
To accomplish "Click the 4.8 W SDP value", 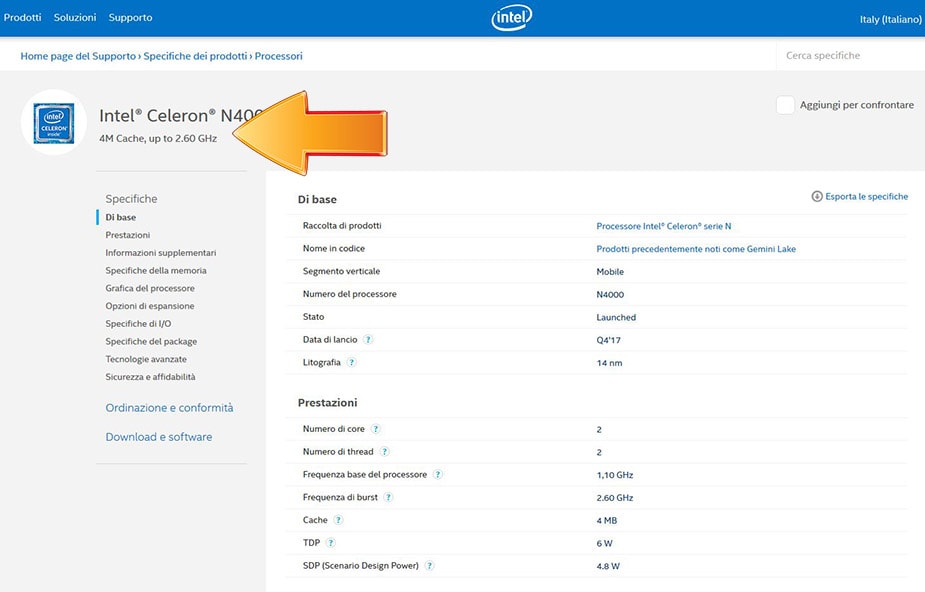I will pos(608,566).
